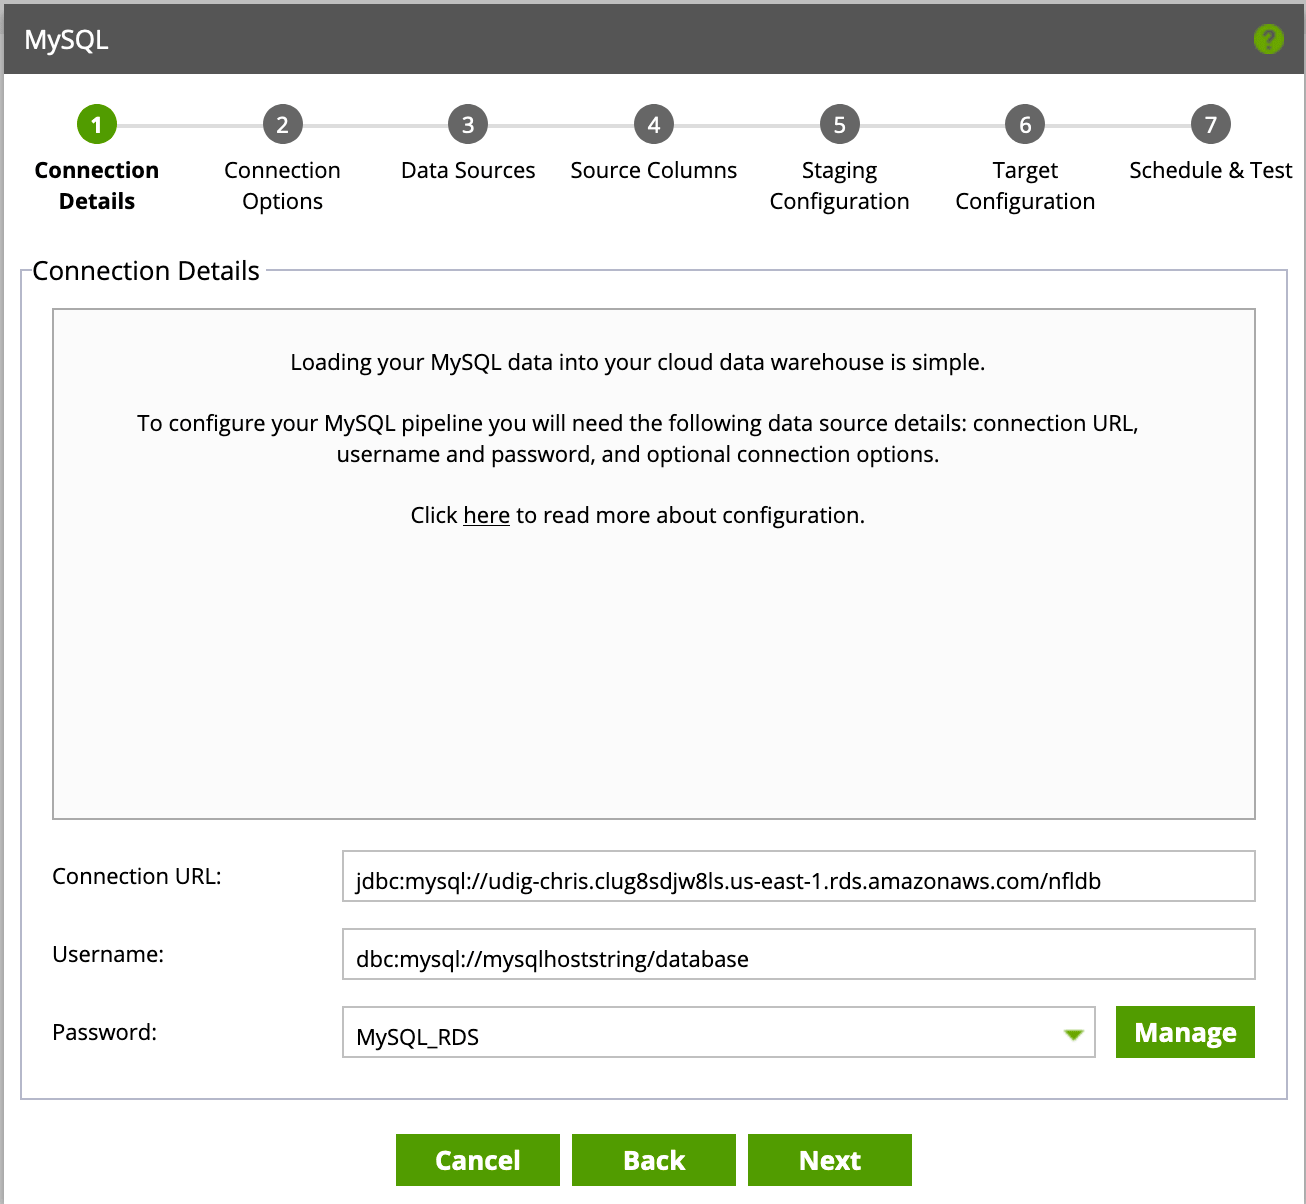Open the Password dropdown arrow

coord(1074,1034)
